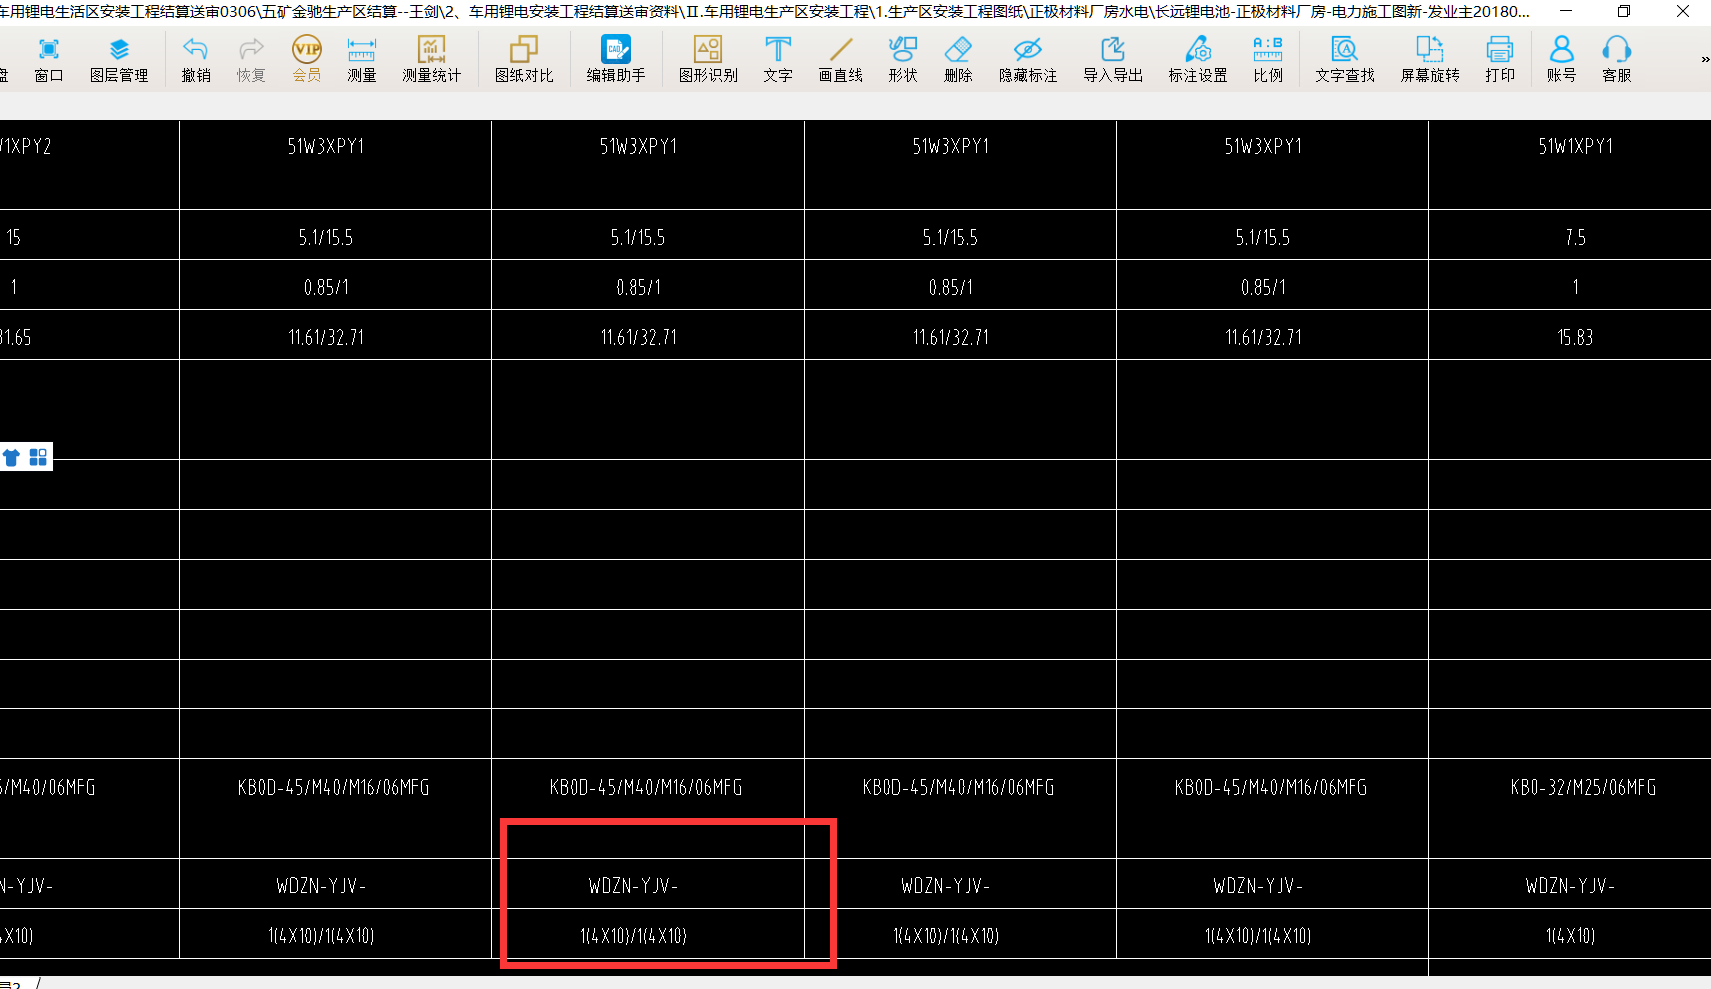
Task: Select the 测量 measure tool
Action: pos(361,59)
